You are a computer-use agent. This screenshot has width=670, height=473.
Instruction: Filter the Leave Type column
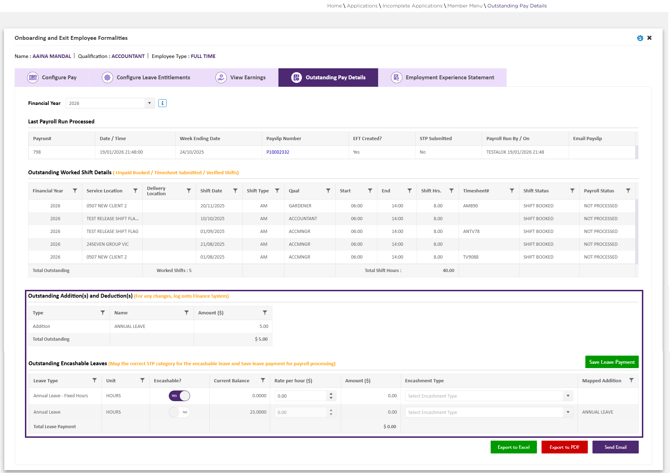pos(94,380)
